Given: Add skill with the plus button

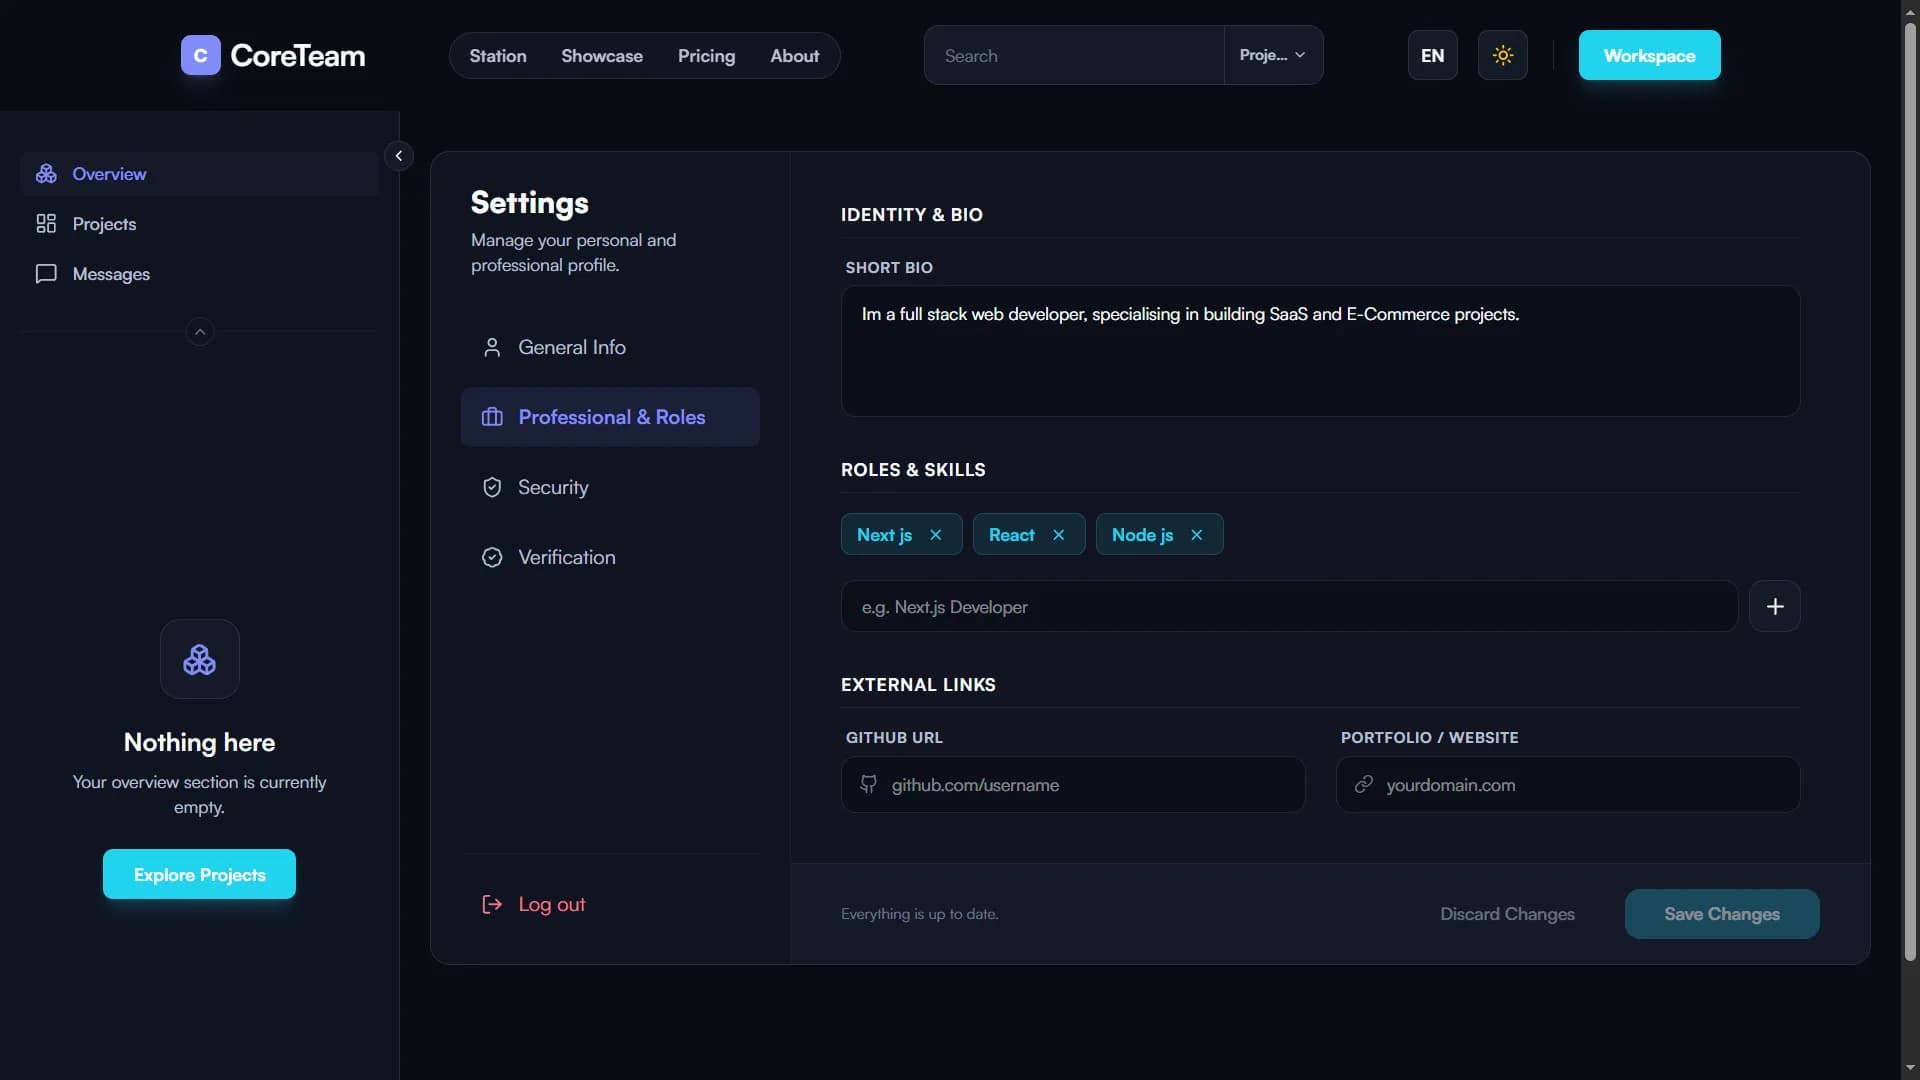Looking at the screenshot, I should 1775,606.
